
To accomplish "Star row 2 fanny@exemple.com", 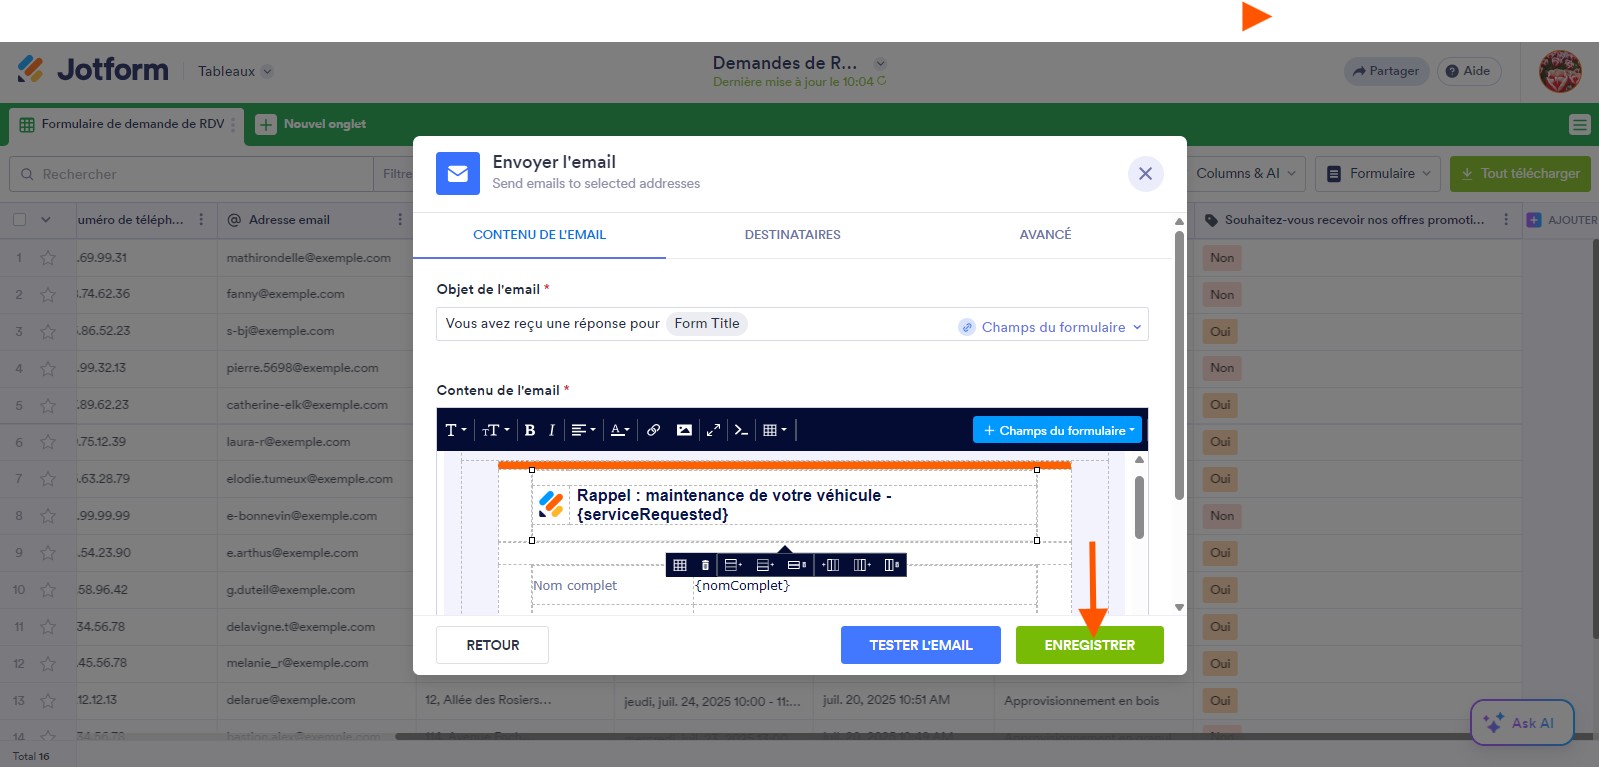I will pyautogui.click(x=48, y=295).
